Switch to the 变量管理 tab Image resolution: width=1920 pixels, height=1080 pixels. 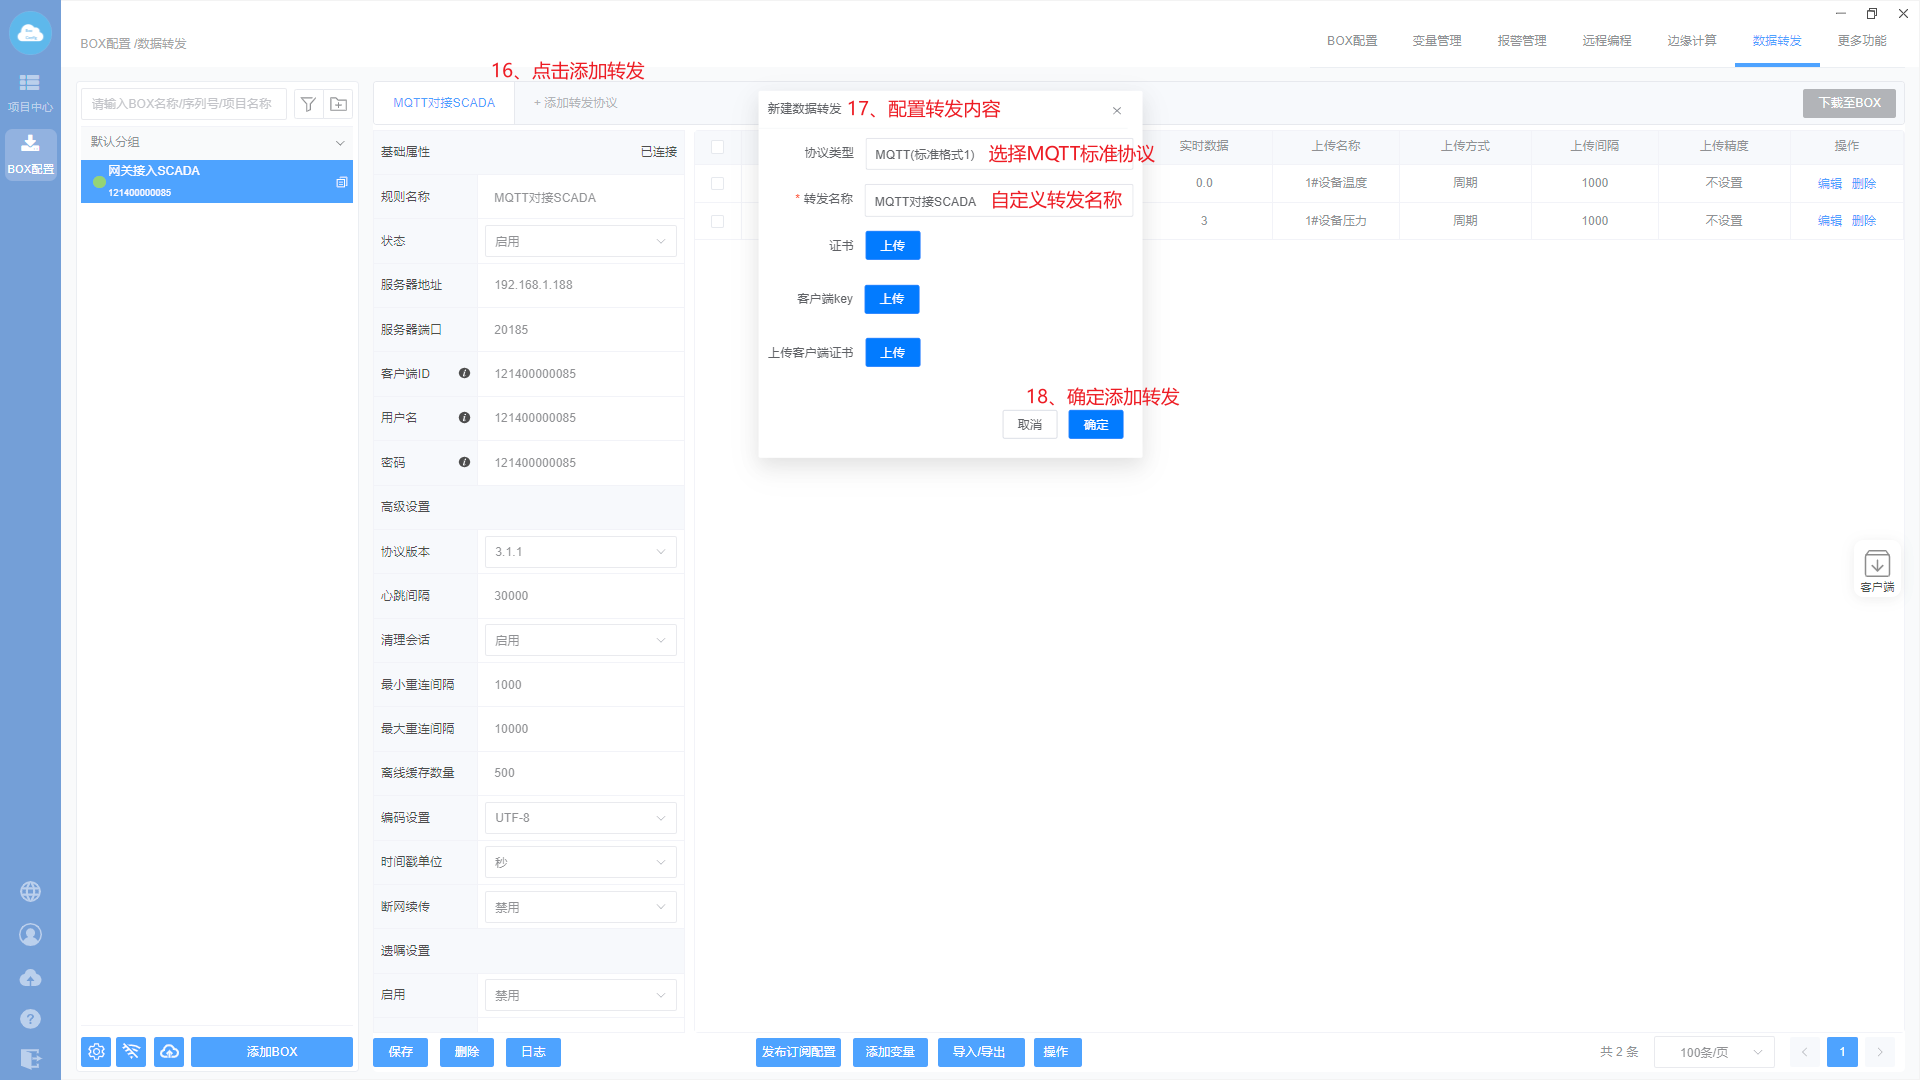(1437, 41)
